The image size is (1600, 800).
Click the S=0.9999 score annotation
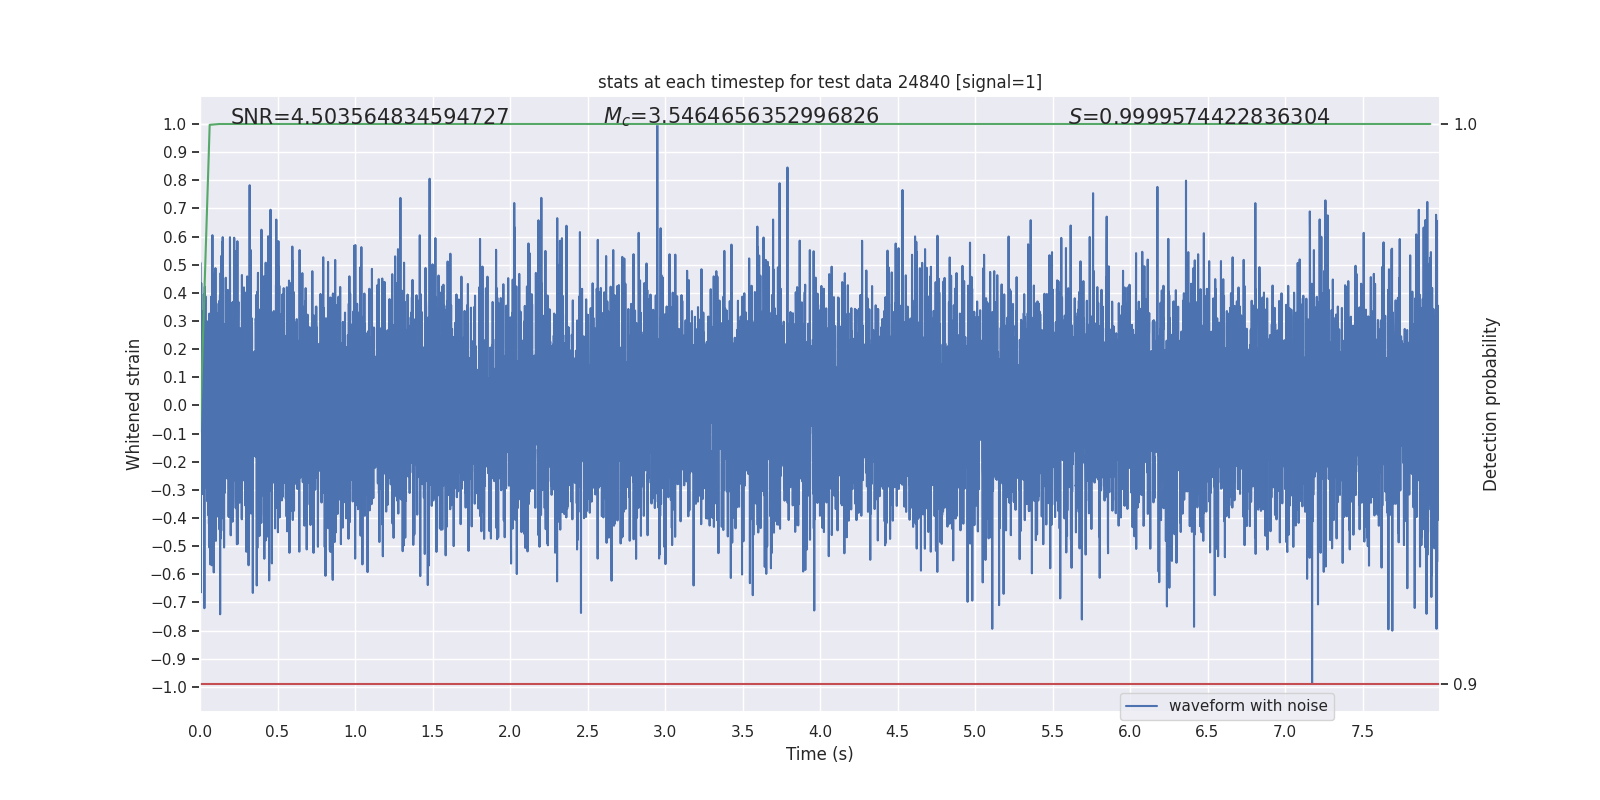click(1199, 116)
